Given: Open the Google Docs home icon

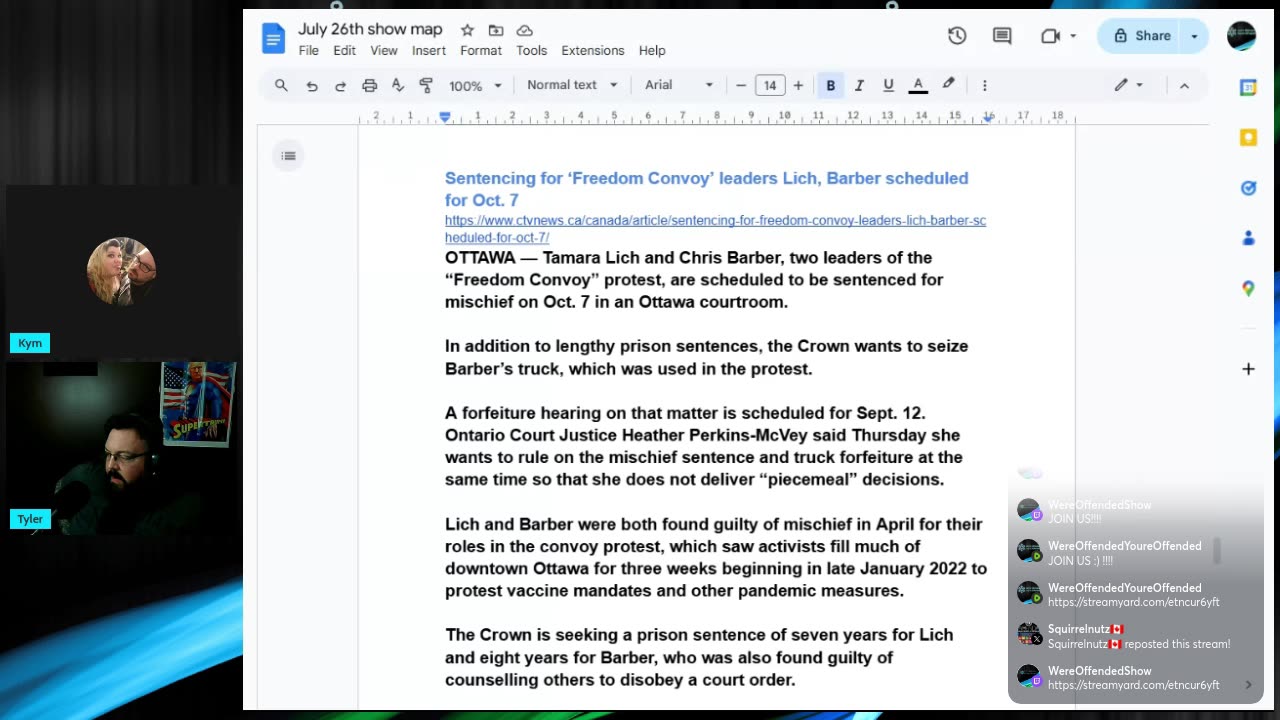Looking at the screenshot, I should [273, 38].
